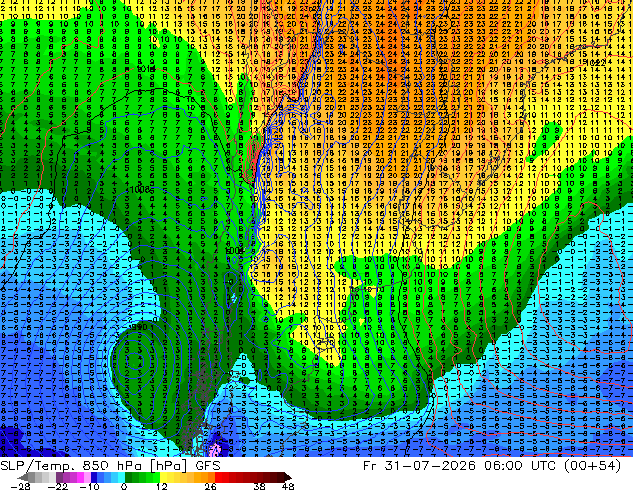This screenshot has width=634, height=490.
Task: Click the legend's darkest maroon right arrow end
Action: point(288,477)
